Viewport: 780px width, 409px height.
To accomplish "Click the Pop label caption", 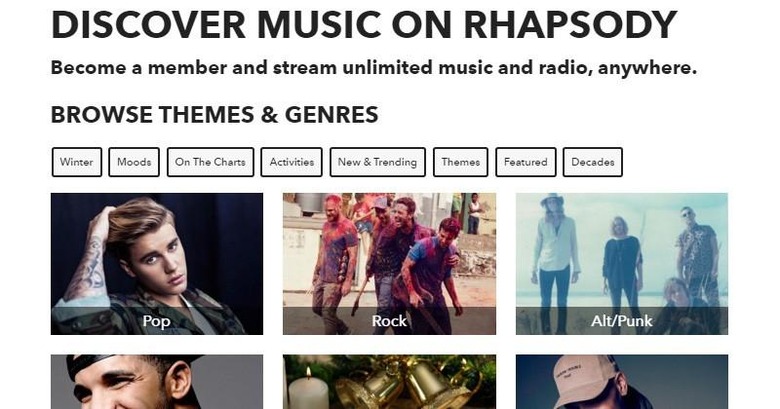I will point(157,321).
